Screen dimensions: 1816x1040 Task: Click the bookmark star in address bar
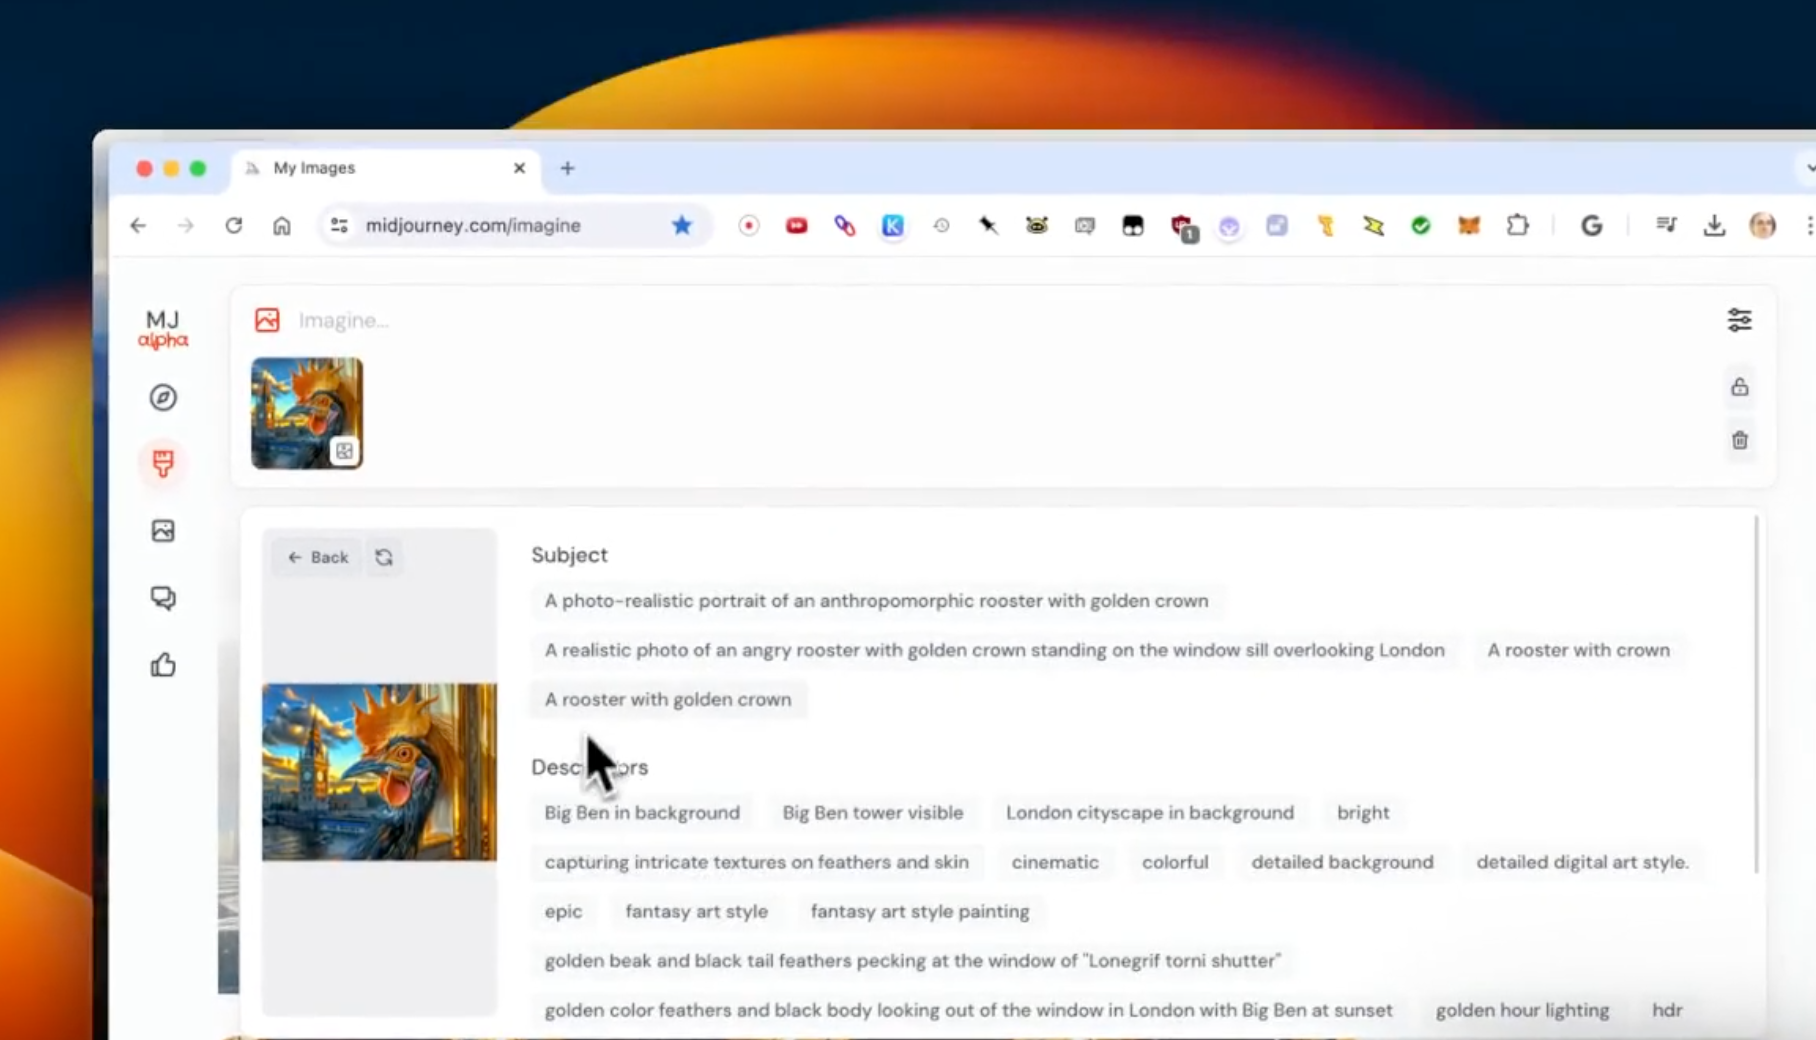tap(682, 225)
